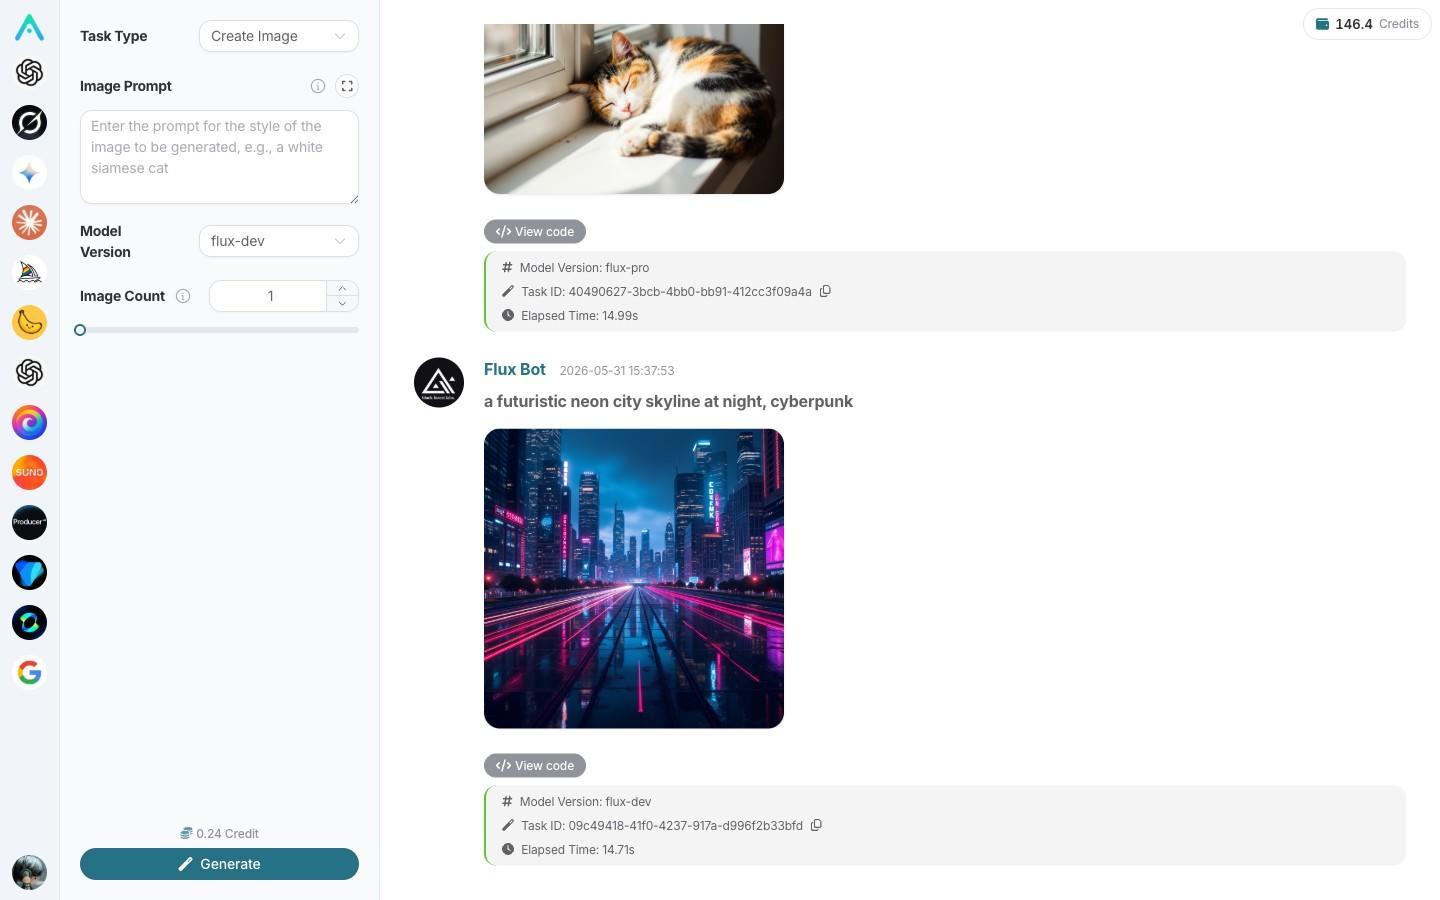Open the sleeping cat image thumbnail
Screen dimensions: 1440x900
[634, 109]
